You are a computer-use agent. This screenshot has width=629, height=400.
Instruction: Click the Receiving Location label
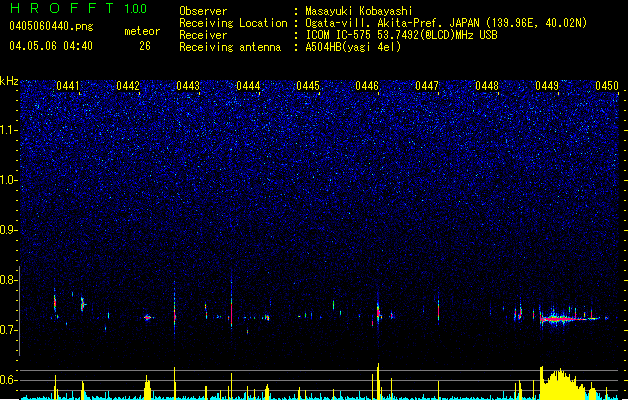pos(233,23)
